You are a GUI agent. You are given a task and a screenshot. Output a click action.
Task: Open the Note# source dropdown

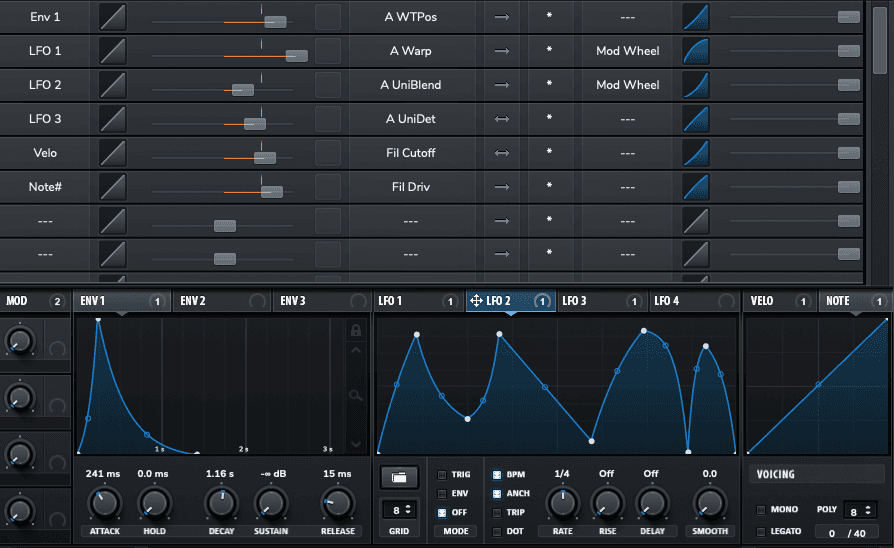tap(45, 187)
